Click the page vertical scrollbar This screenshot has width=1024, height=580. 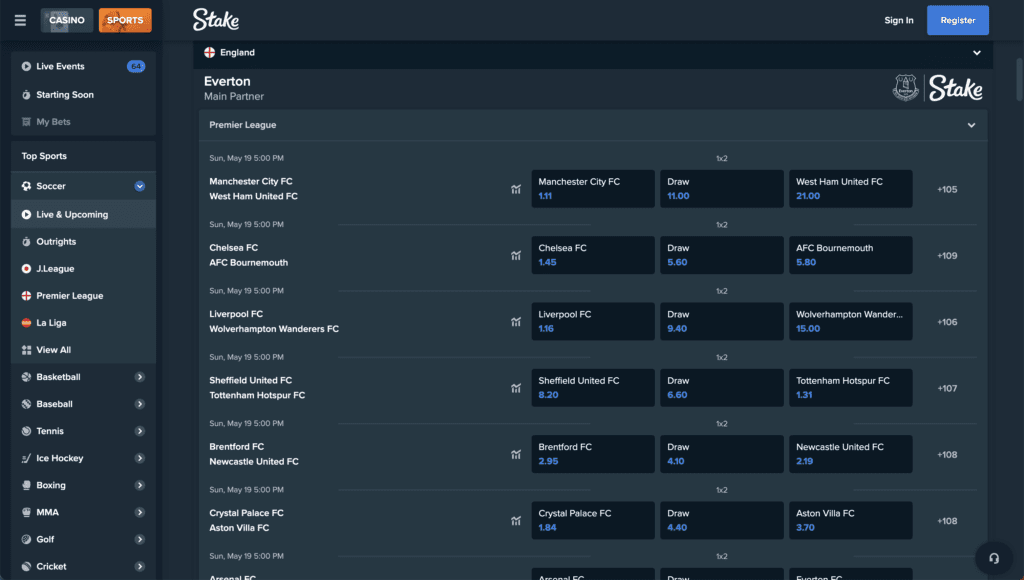[1019, 79]
